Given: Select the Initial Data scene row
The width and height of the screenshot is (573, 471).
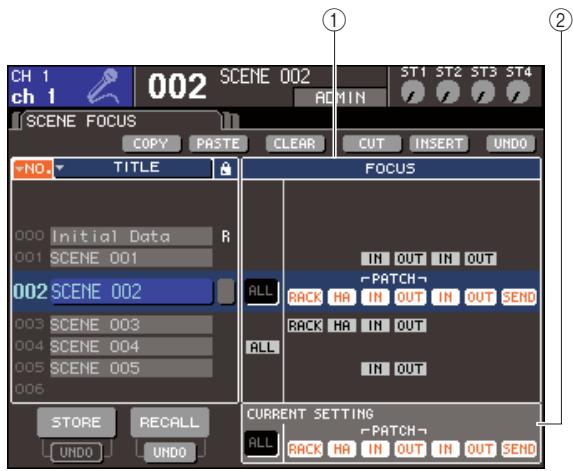Looking at the screenshot, I should click(131, 236).
